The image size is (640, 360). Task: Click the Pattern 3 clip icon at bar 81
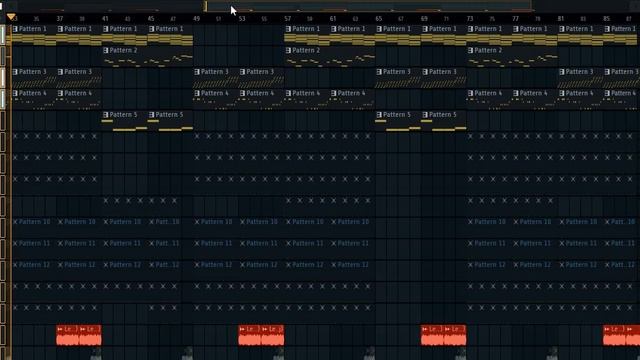tap(562, 72)
